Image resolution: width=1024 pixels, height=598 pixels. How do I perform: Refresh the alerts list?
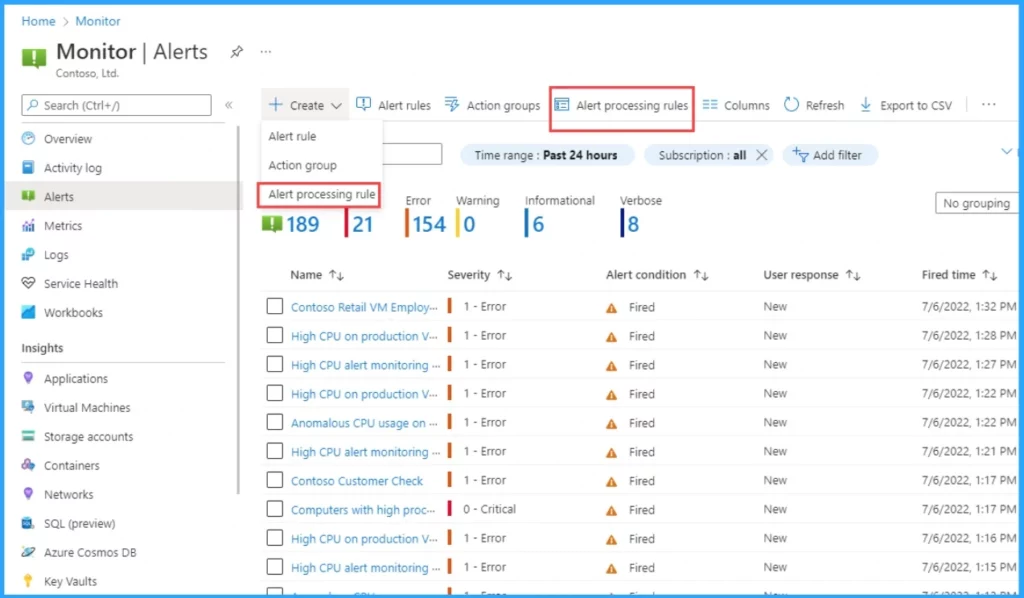pyautogui.click(x=814, y=105)
